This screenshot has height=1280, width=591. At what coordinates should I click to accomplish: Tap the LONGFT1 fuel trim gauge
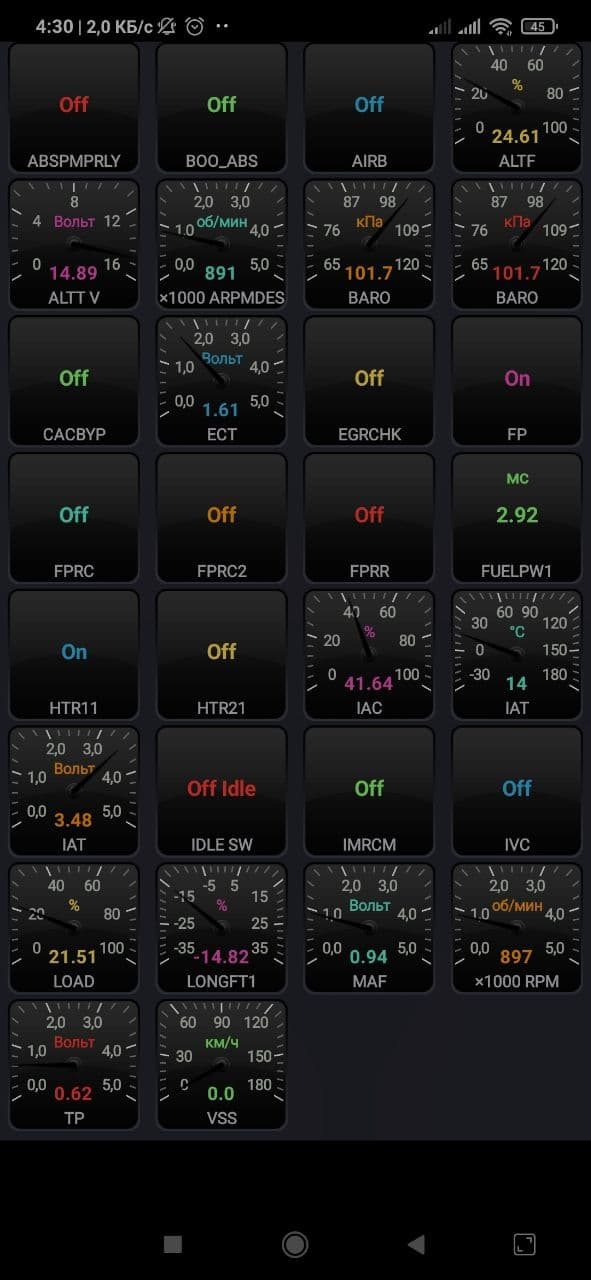[222, 929]
